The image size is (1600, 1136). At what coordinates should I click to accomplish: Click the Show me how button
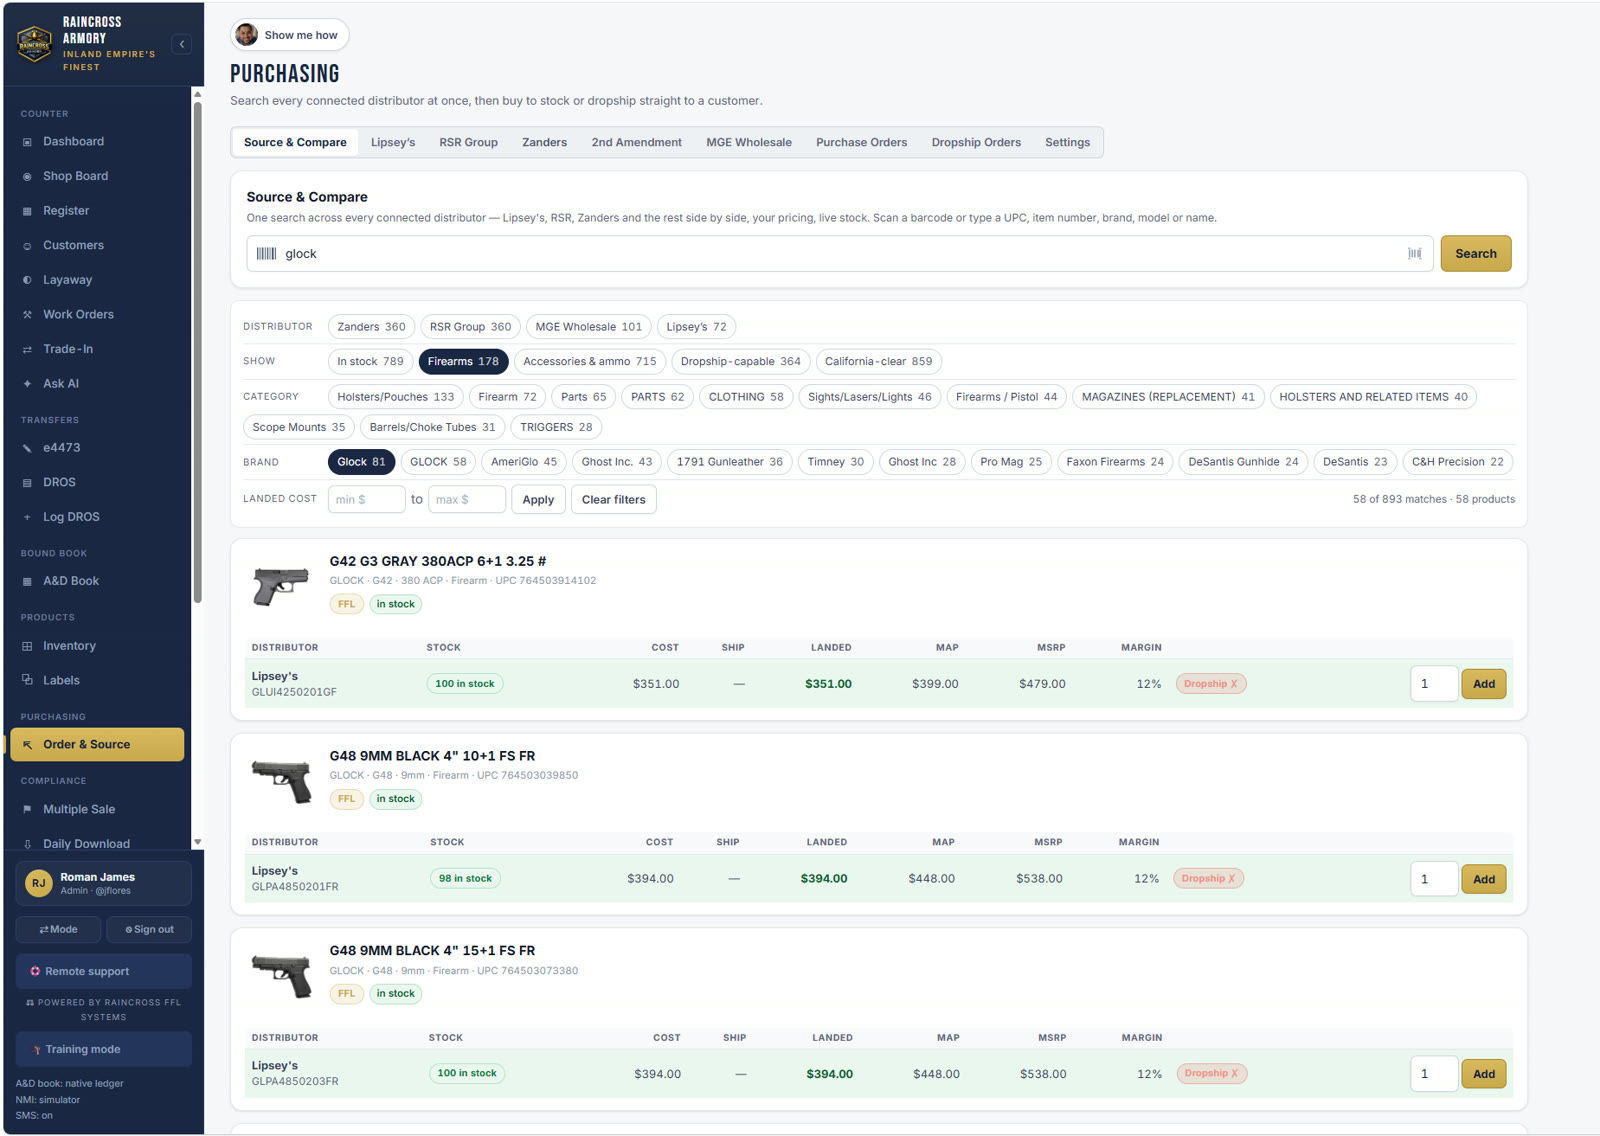pos(289,35)
